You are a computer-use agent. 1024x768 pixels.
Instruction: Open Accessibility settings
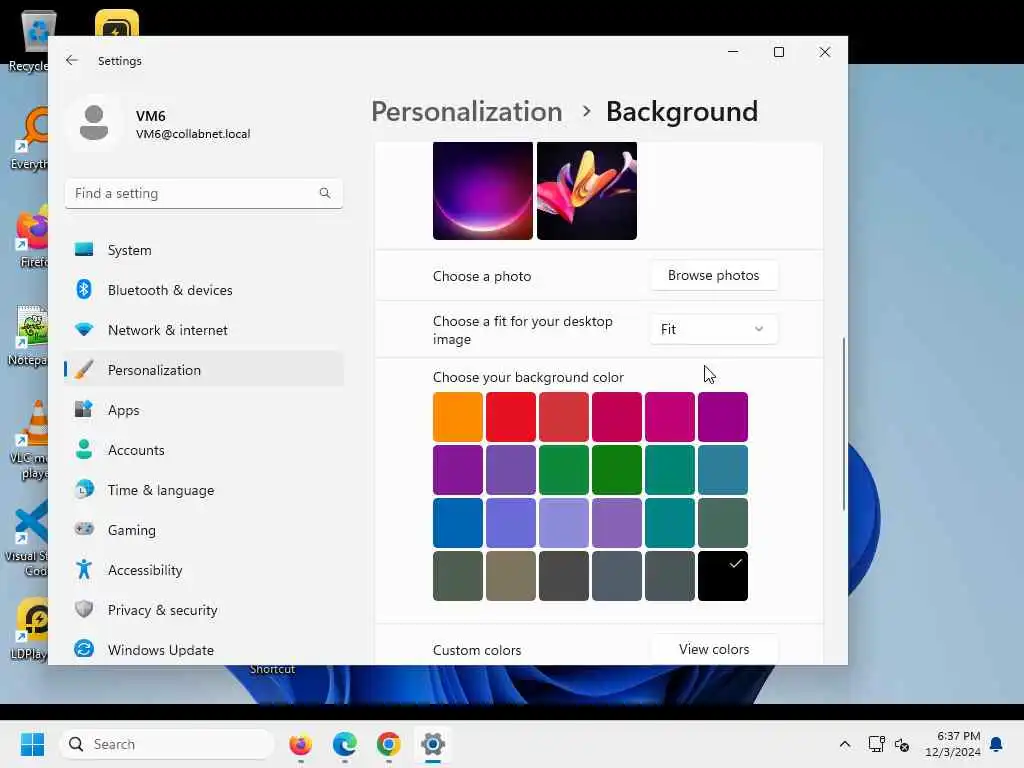point(203,569)
